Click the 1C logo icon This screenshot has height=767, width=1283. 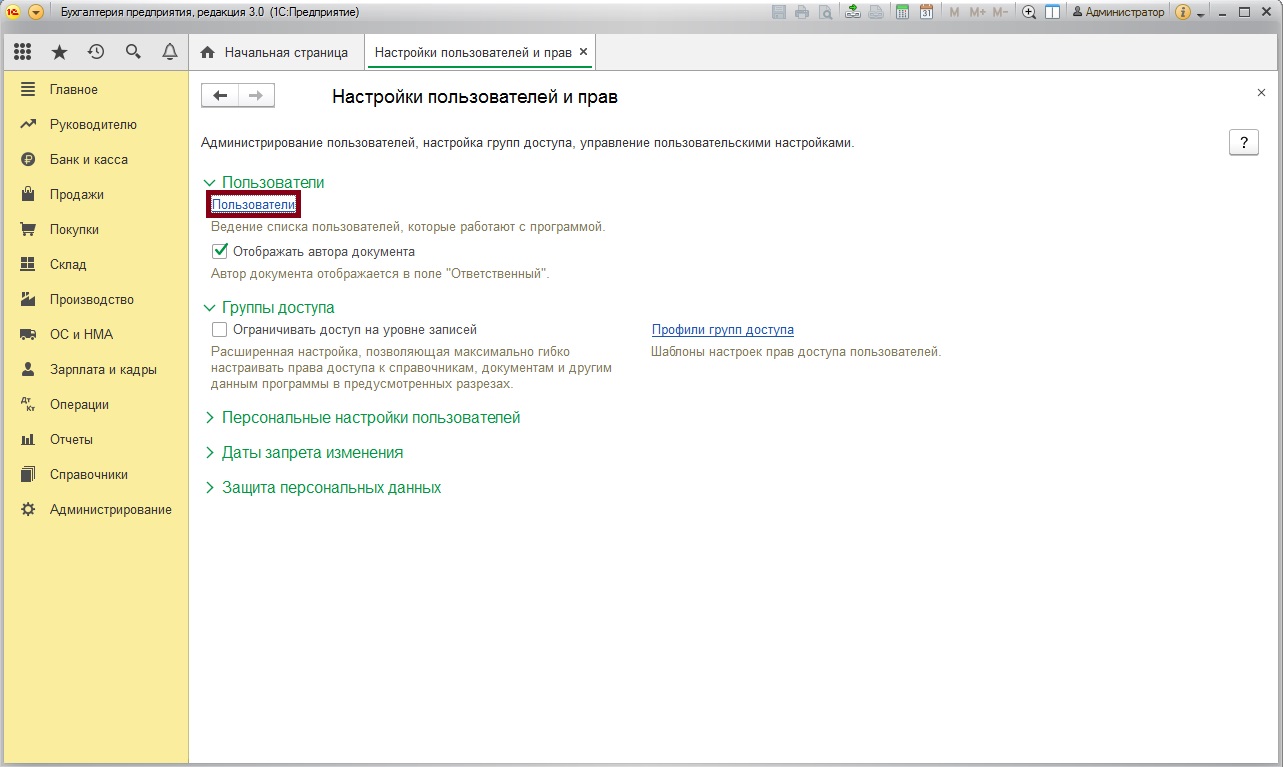[x=13, y=12]
